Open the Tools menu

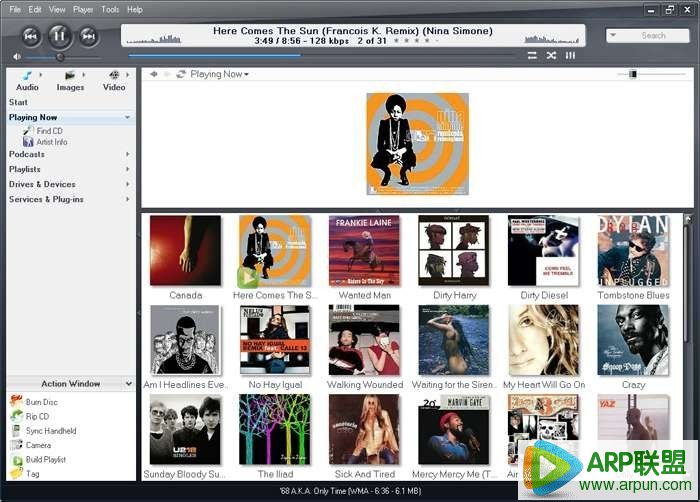tap(110, 9)
